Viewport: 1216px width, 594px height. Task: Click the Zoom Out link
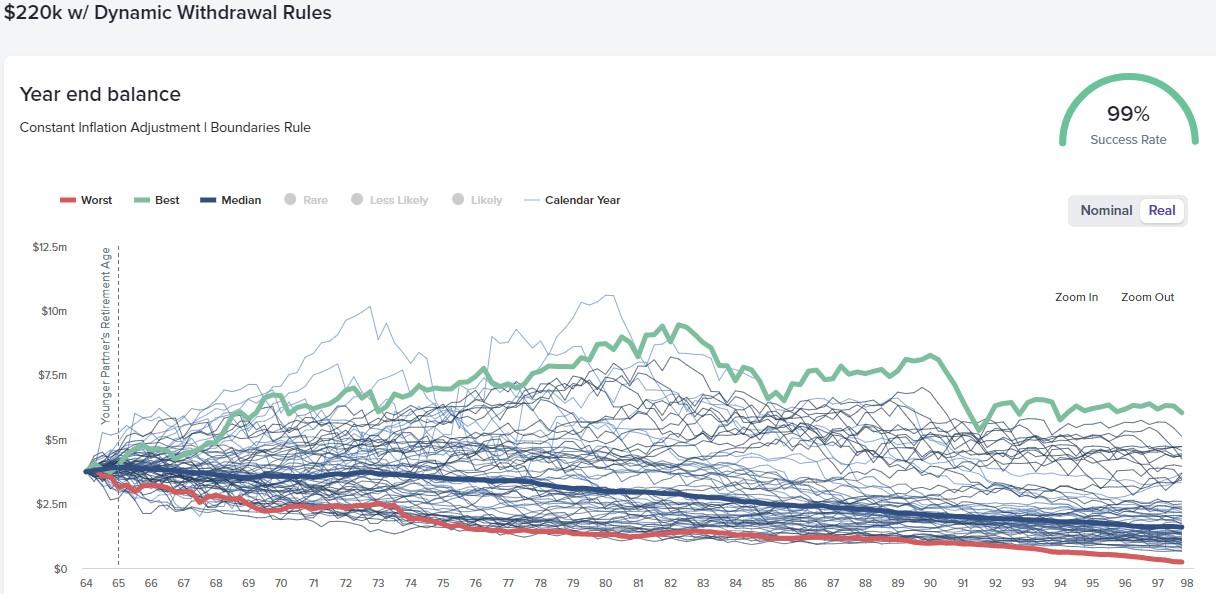(x=1147, y=297)
